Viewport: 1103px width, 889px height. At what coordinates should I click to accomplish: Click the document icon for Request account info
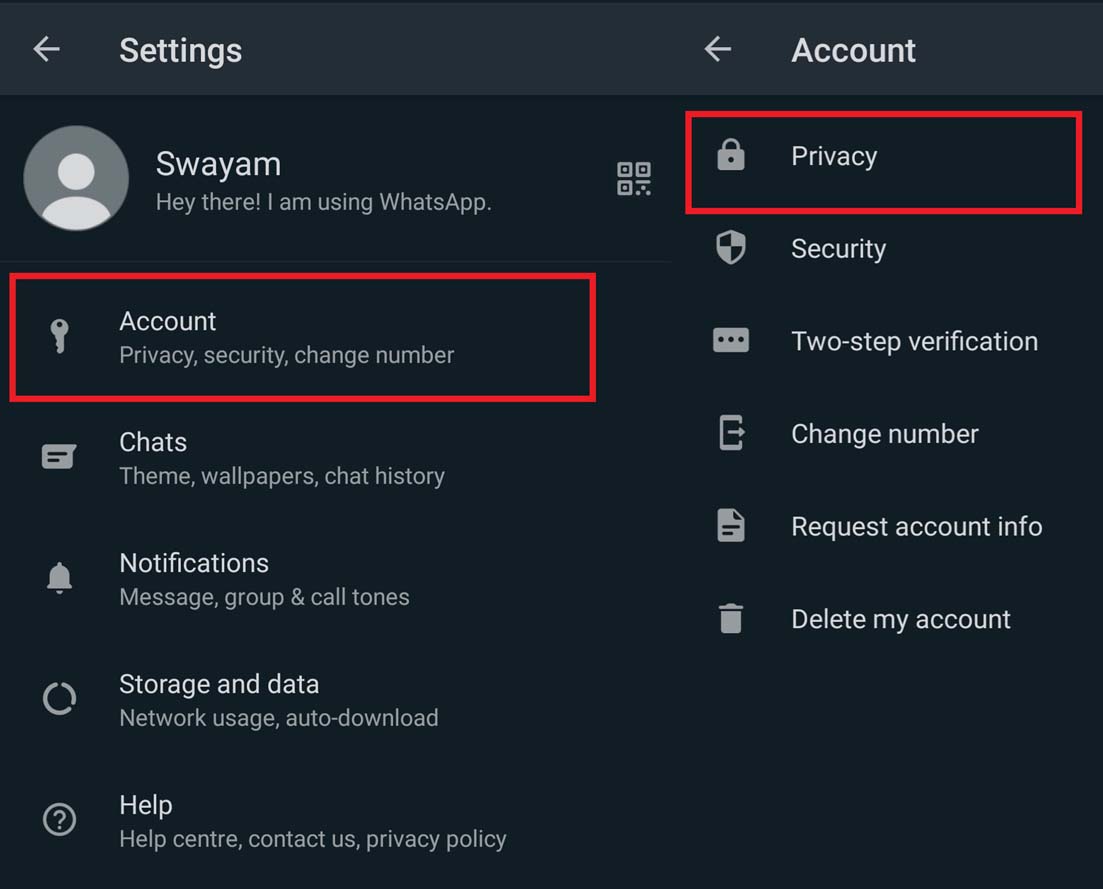coord(731,525)
